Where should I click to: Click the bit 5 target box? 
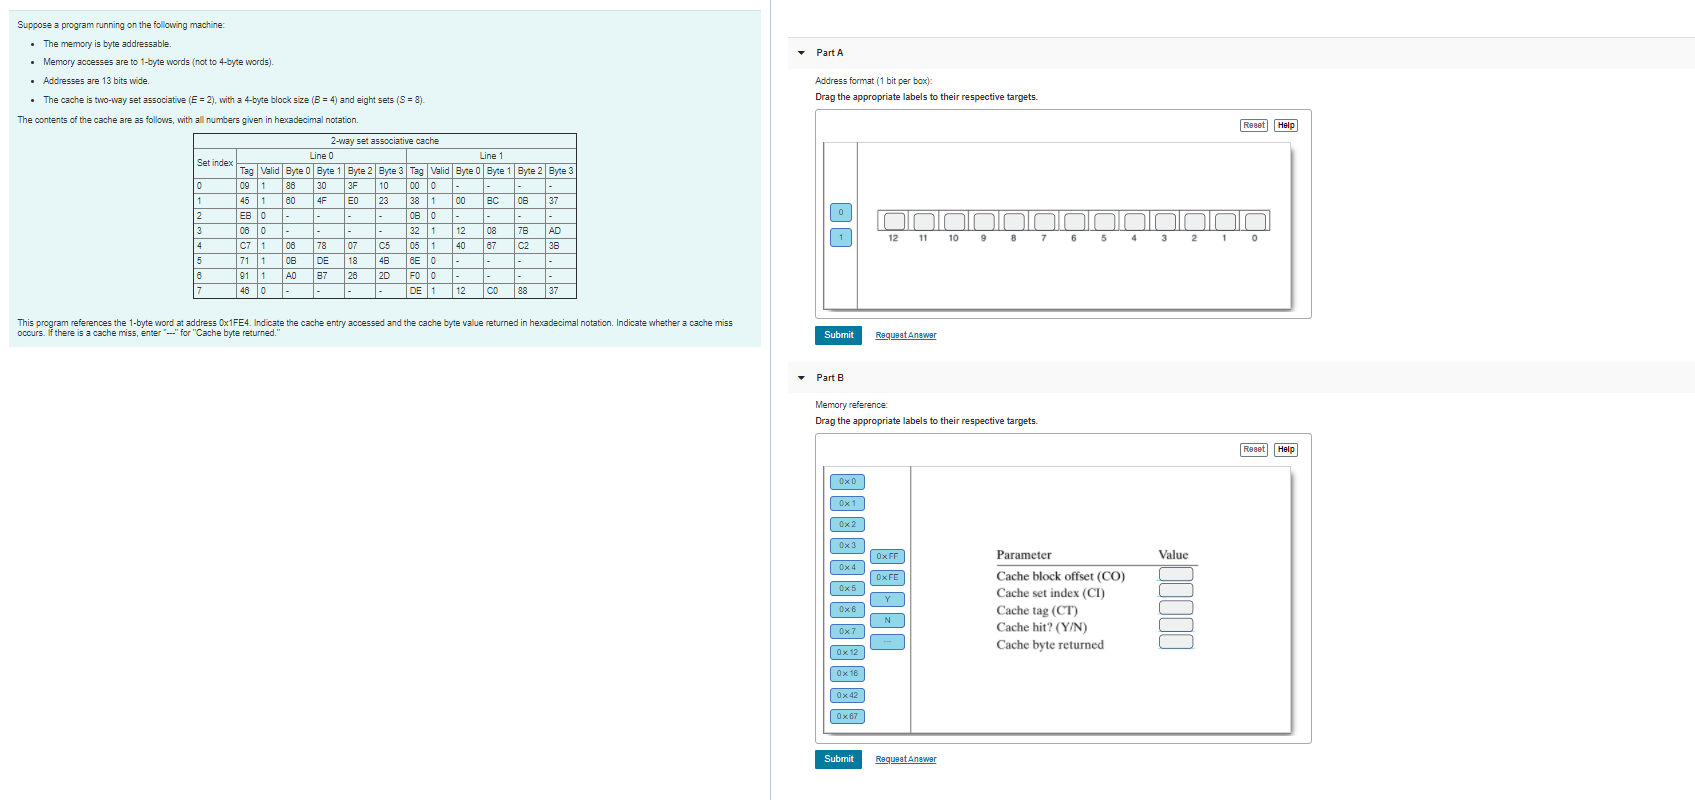(x=1104, y=221)
